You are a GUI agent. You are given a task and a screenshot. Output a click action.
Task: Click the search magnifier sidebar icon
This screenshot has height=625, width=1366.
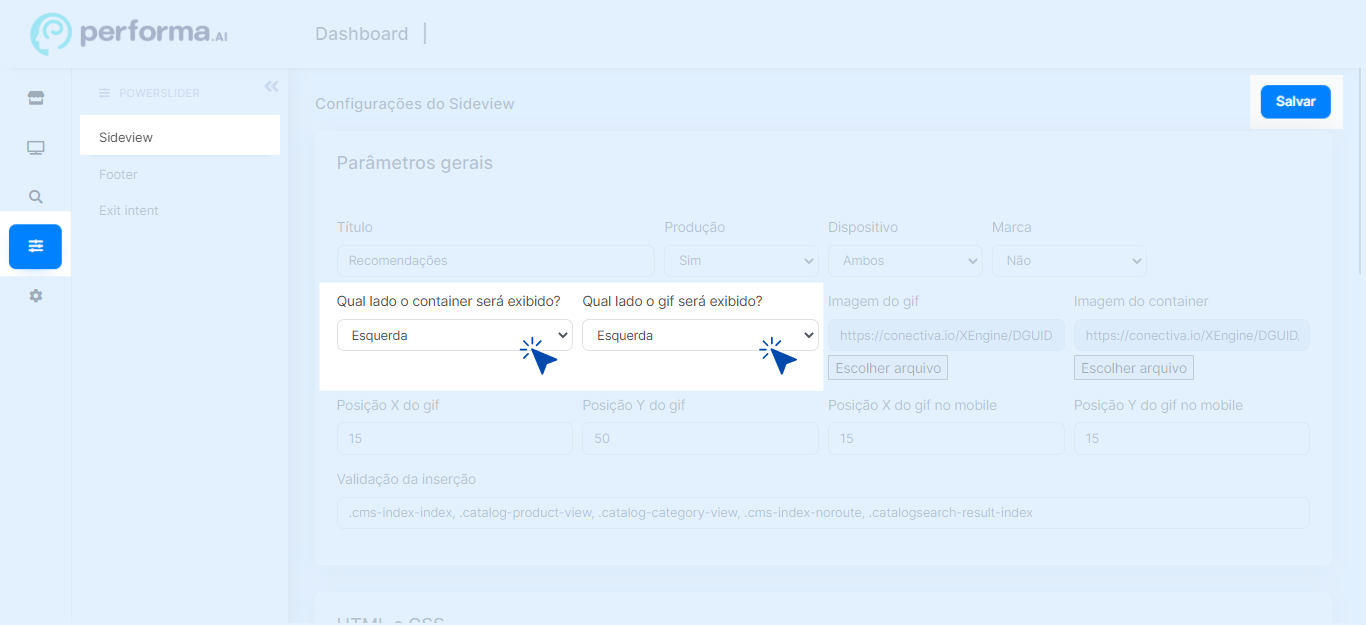36,197
